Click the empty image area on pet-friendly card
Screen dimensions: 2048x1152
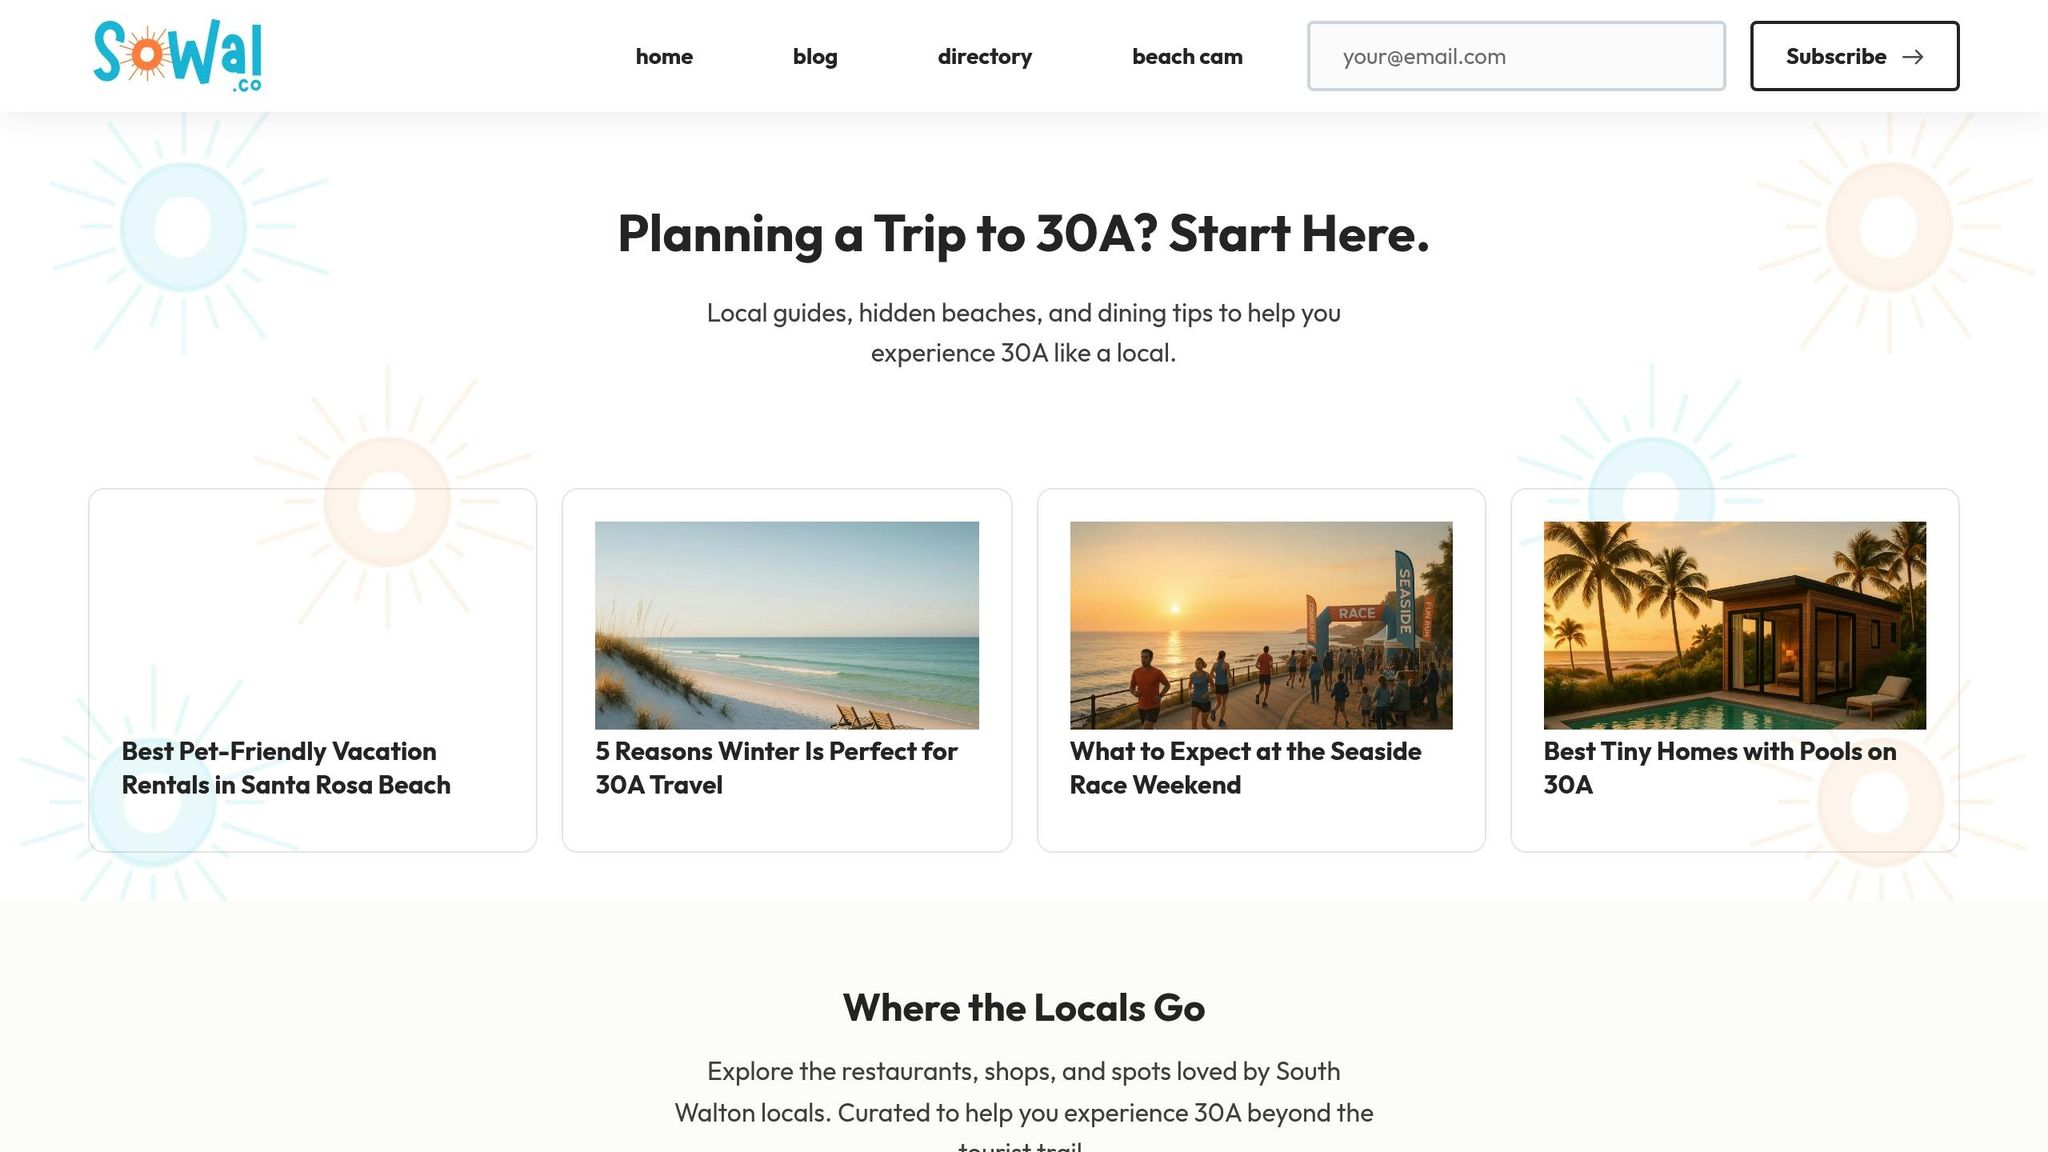[x=312, y=625]
